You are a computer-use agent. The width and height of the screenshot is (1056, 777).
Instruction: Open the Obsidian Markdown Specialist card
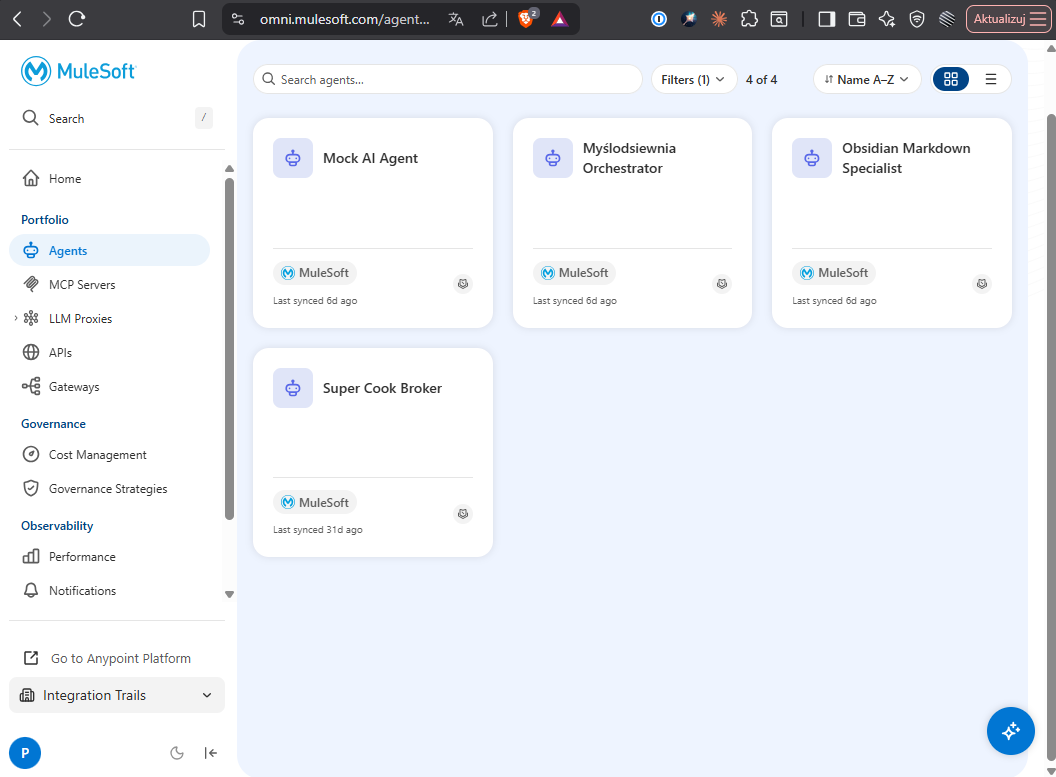(x=892, y=223)
